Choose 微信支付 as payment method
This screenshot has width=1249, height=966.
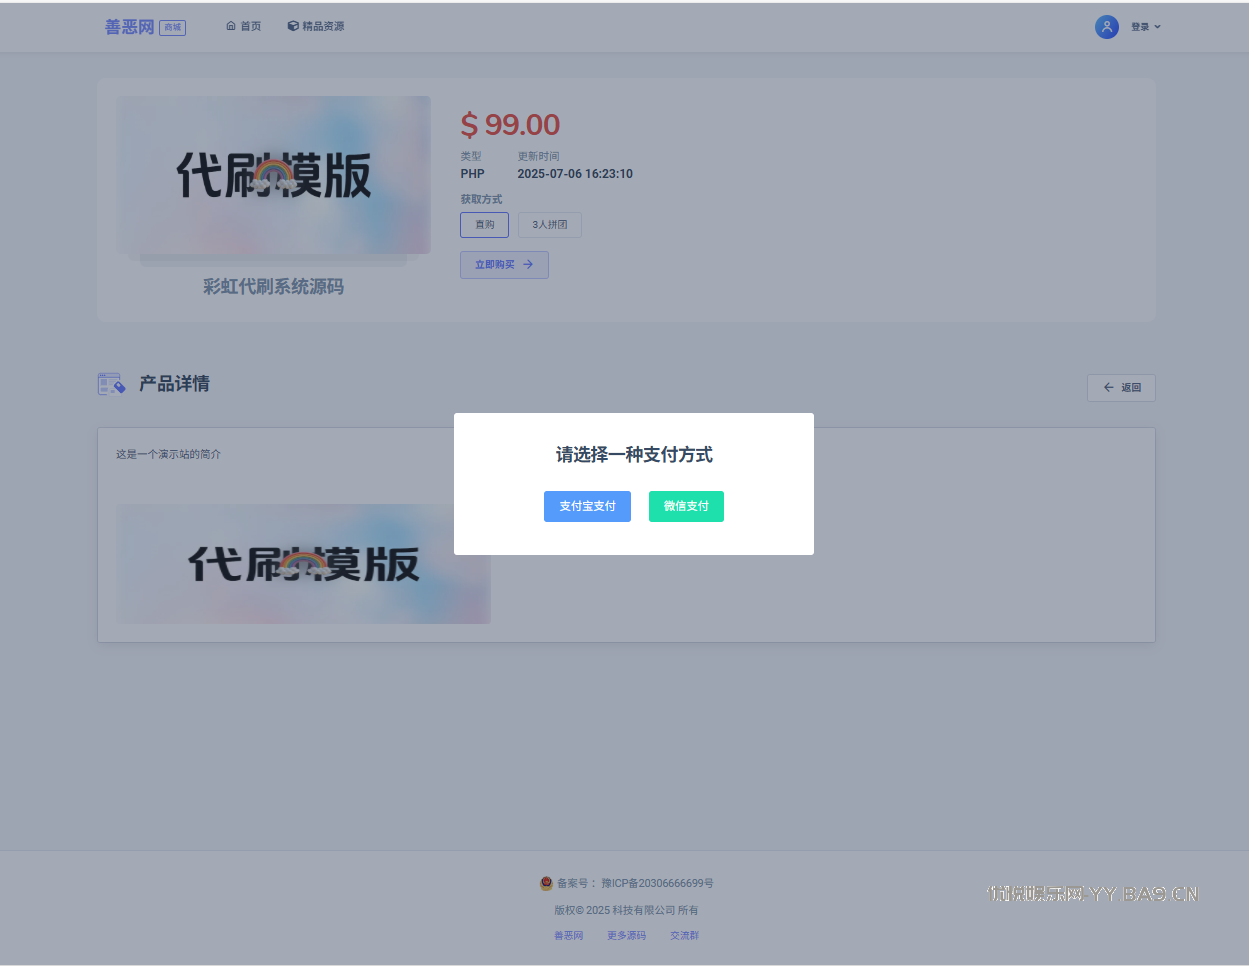click(x=686, y=507)
